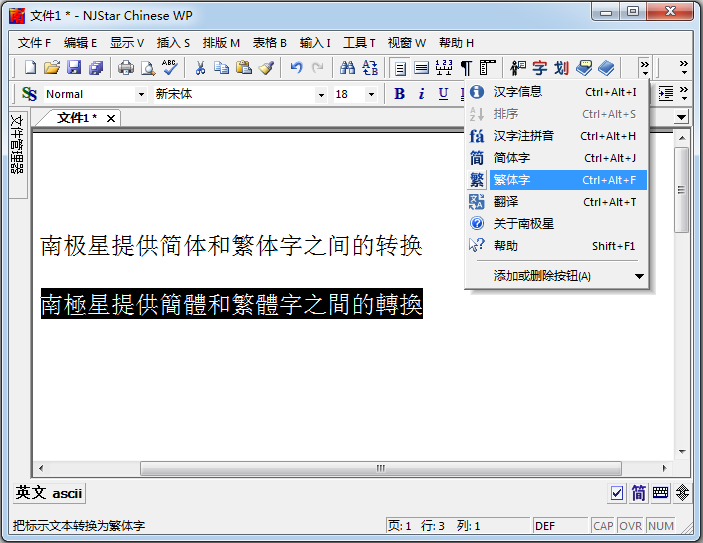Click the indent icon on formatting bar
Viewport: 703px width, 543px height.
666,94
